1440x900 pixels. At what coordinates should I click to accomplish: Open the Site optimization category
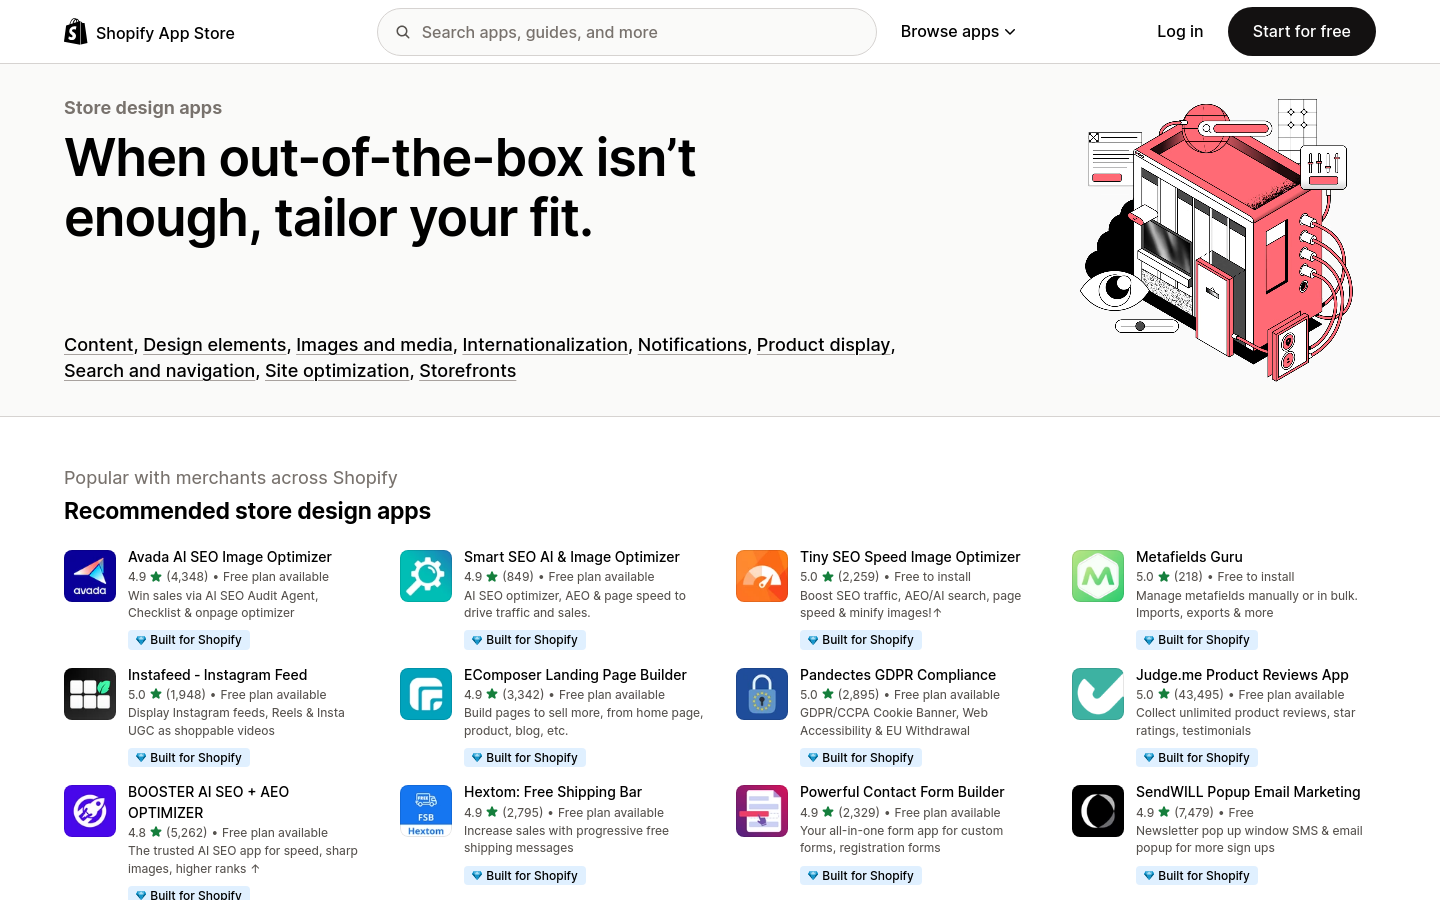pos(337,371)
